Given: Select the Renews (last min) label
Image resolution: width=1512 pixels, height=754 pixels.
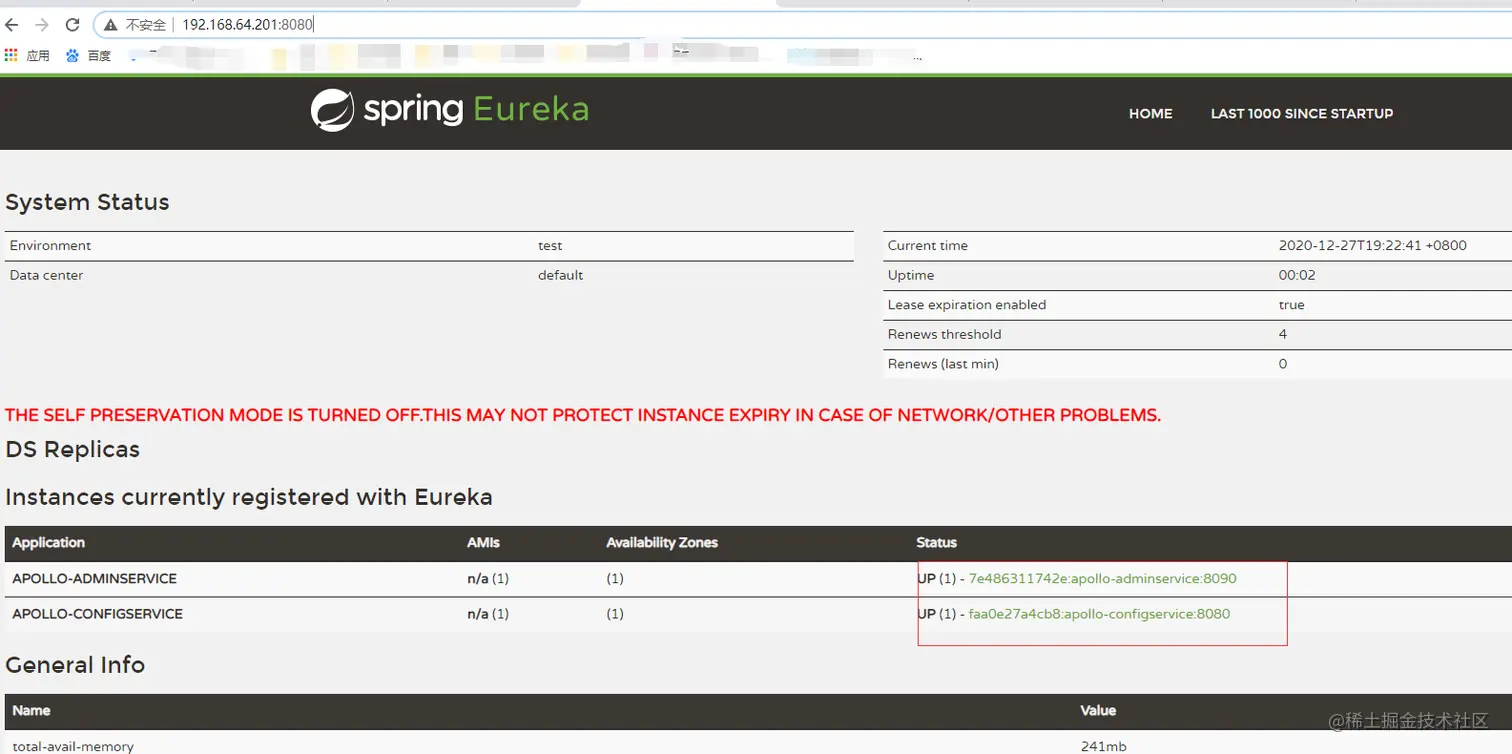Looking at the screenshot, I should pyautogui.click(x=943, y=364).
